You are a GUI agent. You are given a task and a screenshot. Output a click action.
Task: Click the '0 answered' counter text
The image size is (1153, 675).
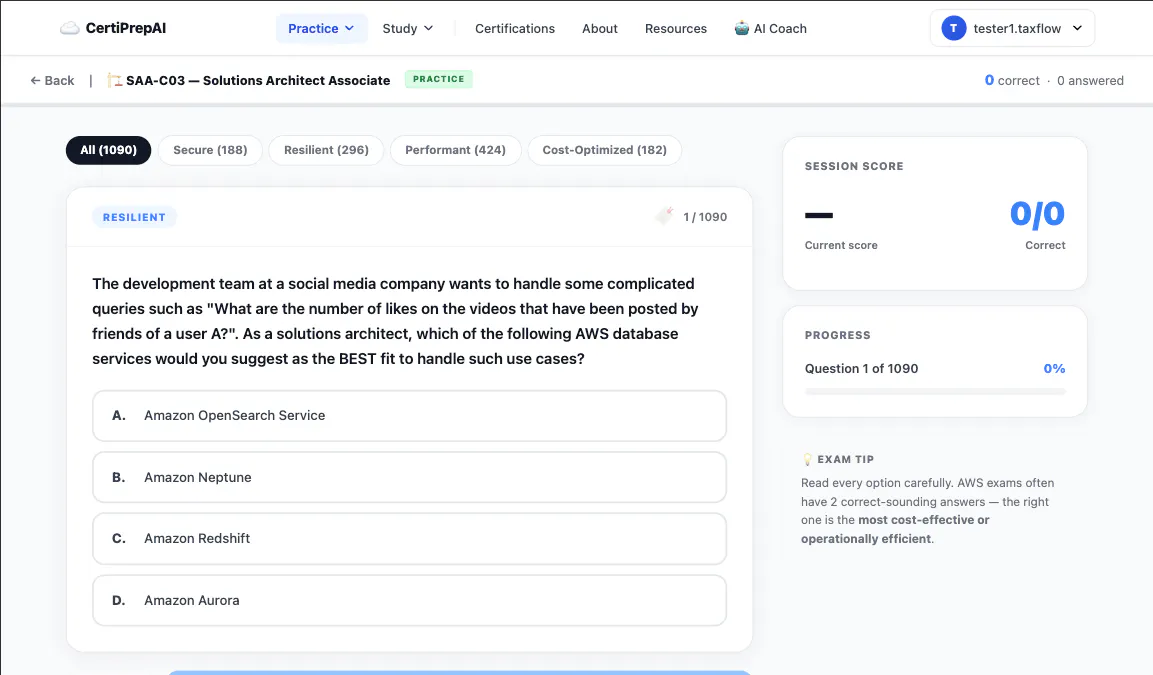point(1090,80)
